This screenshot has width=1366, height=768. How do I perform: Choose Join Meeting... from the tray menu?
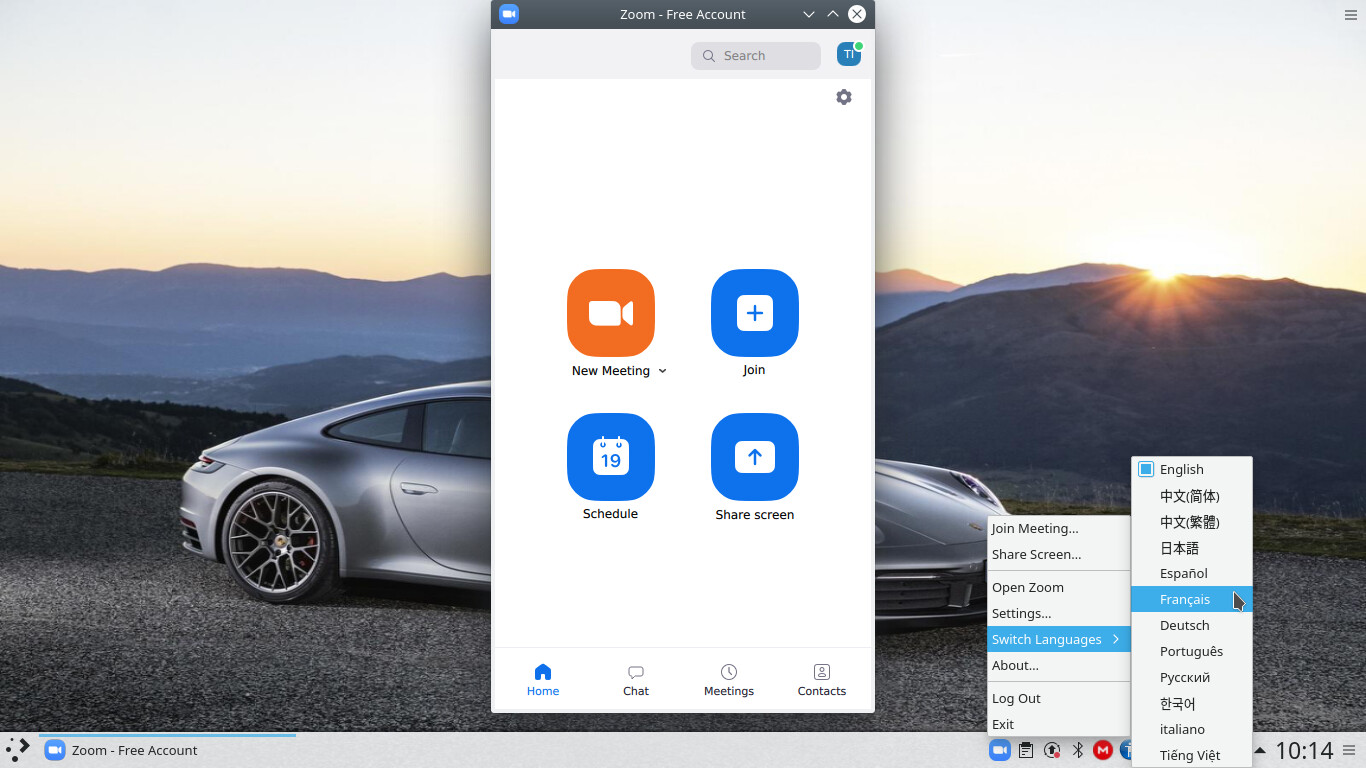tap(1058, 528)
